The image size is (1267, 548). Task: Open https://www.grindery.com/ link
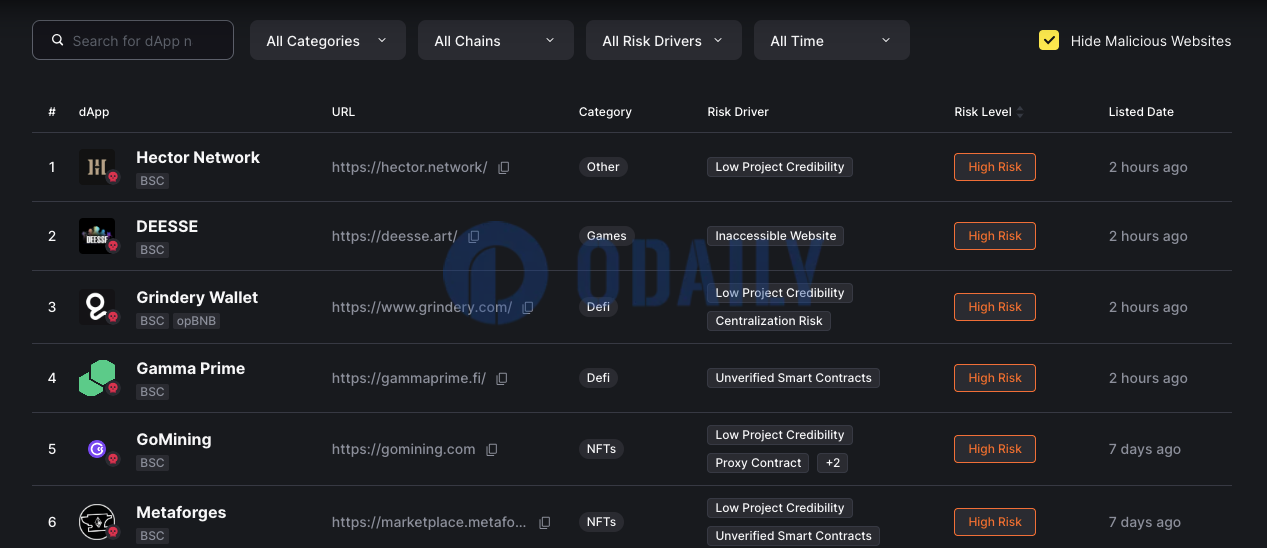coord(422,307)
